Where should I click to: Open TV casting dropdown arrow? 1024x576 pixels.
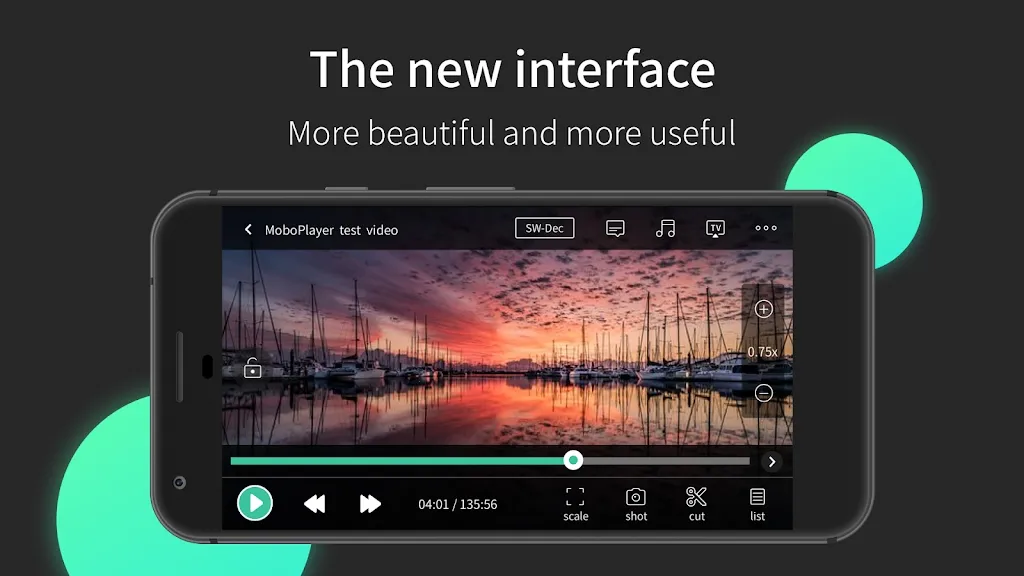click(715, 236)
